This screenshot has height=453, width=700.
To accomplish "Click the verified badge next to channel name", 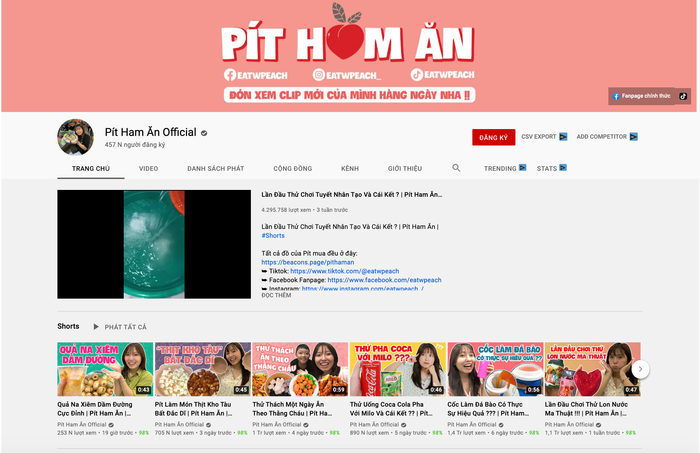I will [204, 133].
